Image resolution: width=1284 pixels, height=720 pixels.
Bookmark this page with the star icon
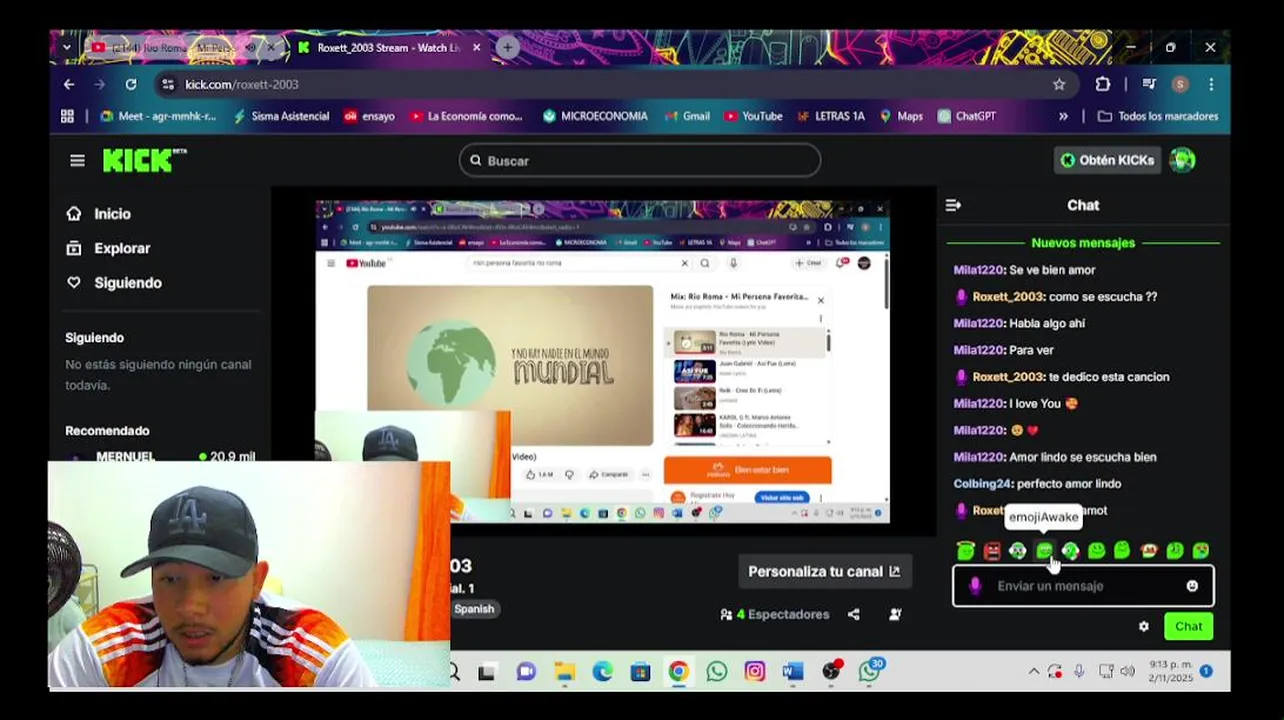tap(1059, 85)
